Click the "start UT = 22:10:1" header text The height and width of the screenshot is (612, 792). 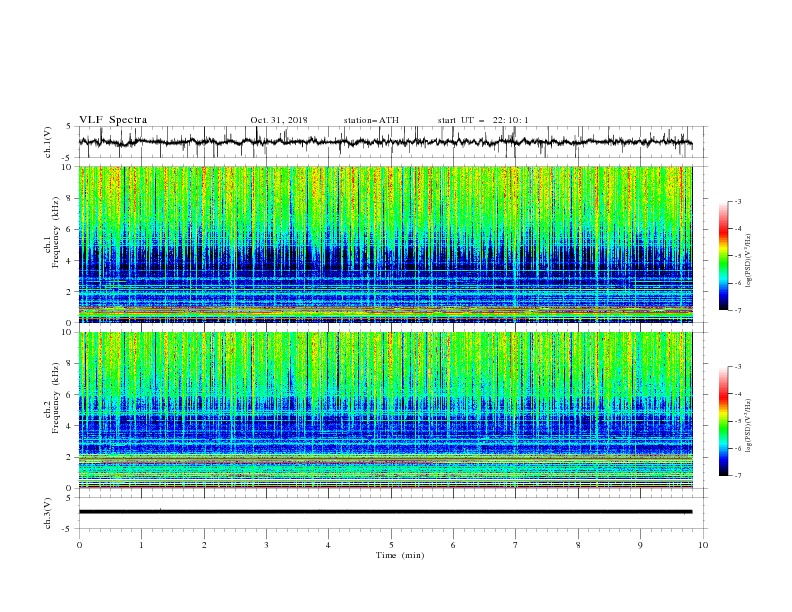[483, 120]
